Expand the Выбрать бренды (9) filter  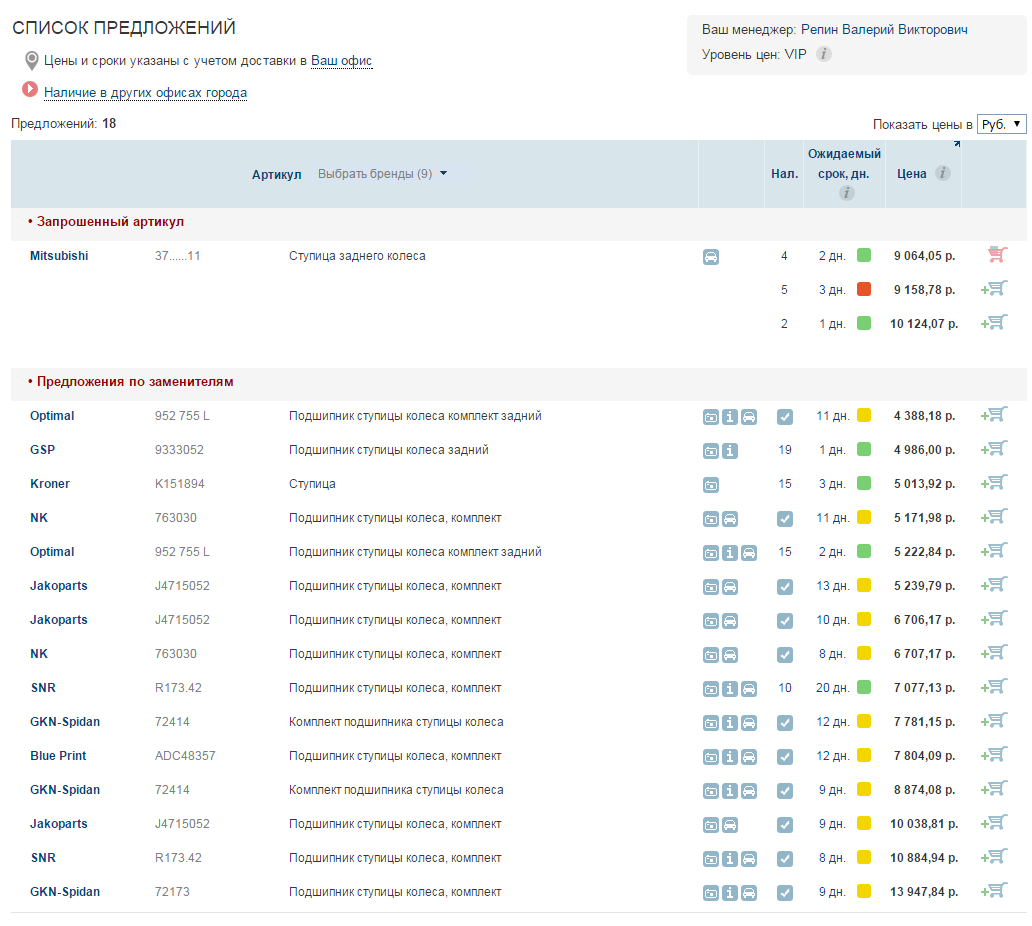382,174
